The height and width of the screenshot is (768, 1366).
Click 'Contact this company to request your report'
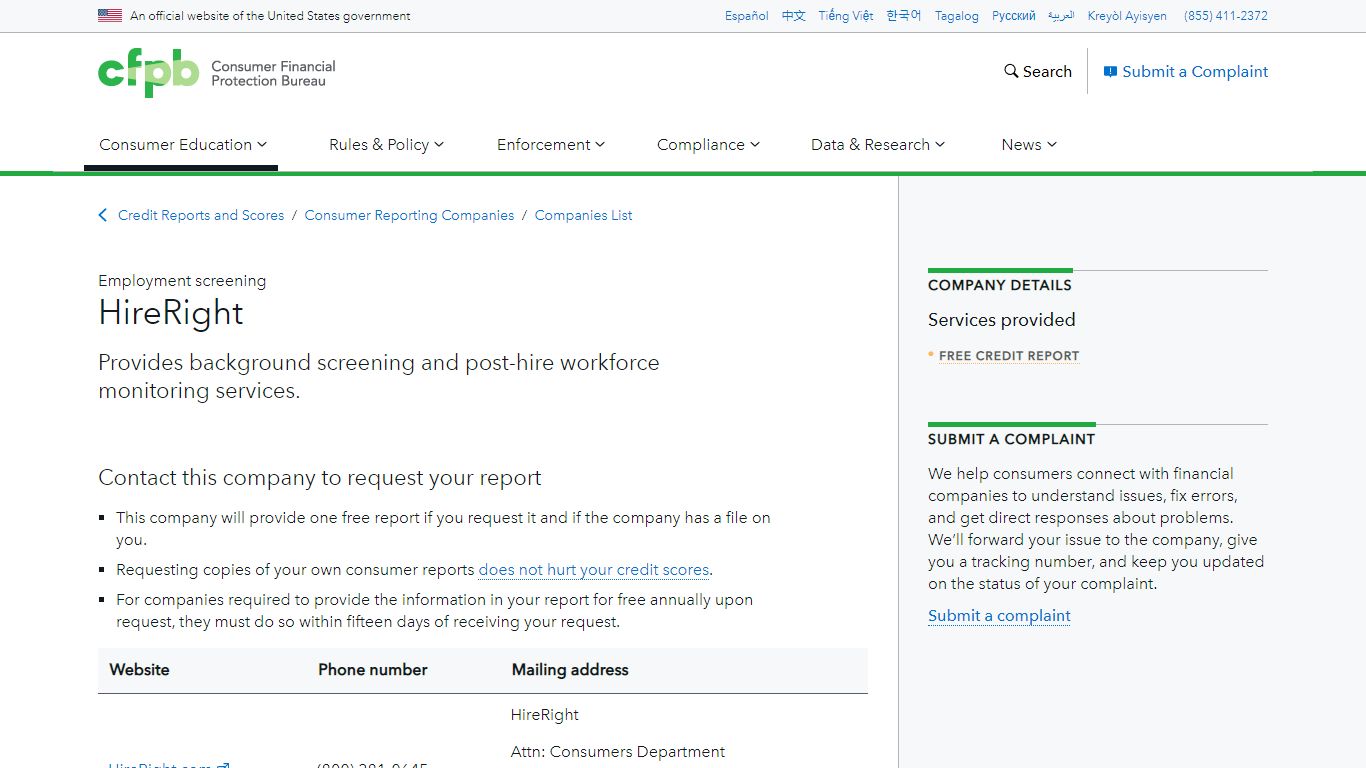320,478
